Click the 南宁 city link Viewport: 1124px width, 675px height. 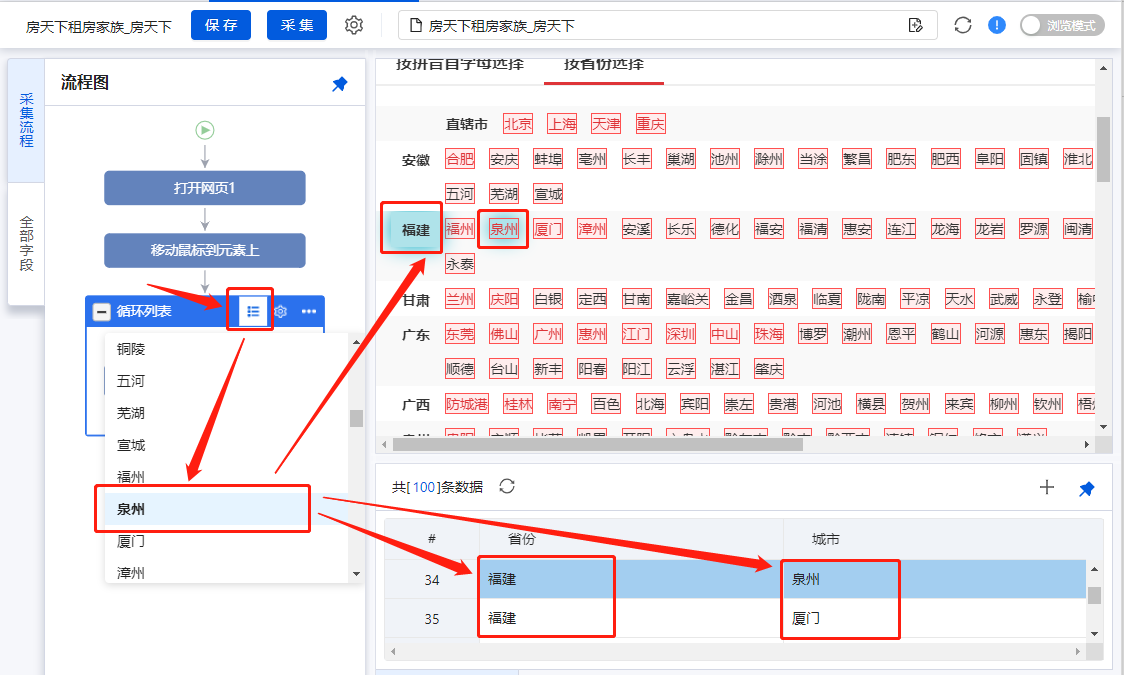pyautogui.click(x=562, y=404)
